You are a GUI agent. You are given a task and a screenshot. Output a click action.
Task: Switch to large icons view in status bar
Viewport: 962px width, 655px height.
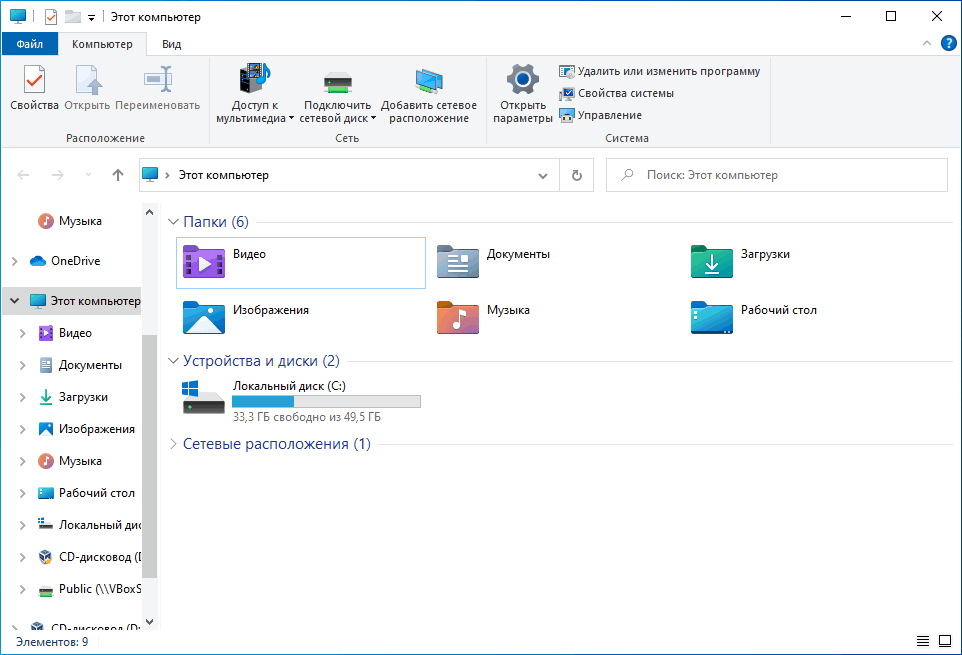[x=945, y=642]
